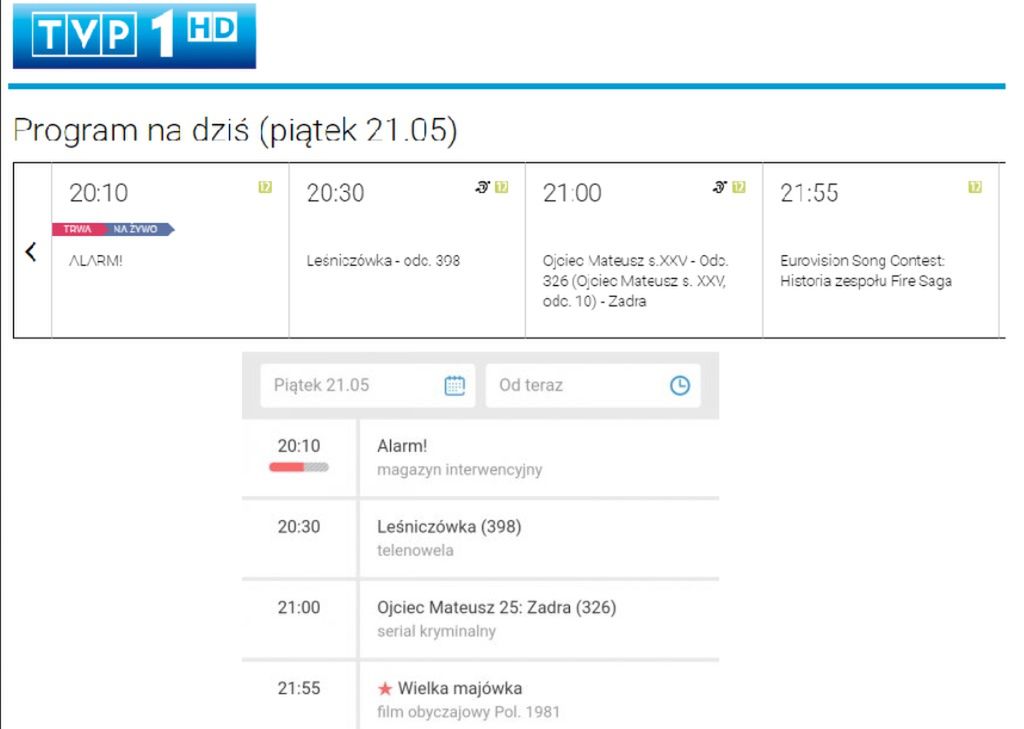Click the TVP 1 HD logo
The height and width of the screenshot is (729, 1024).
[x=135, y=35]
